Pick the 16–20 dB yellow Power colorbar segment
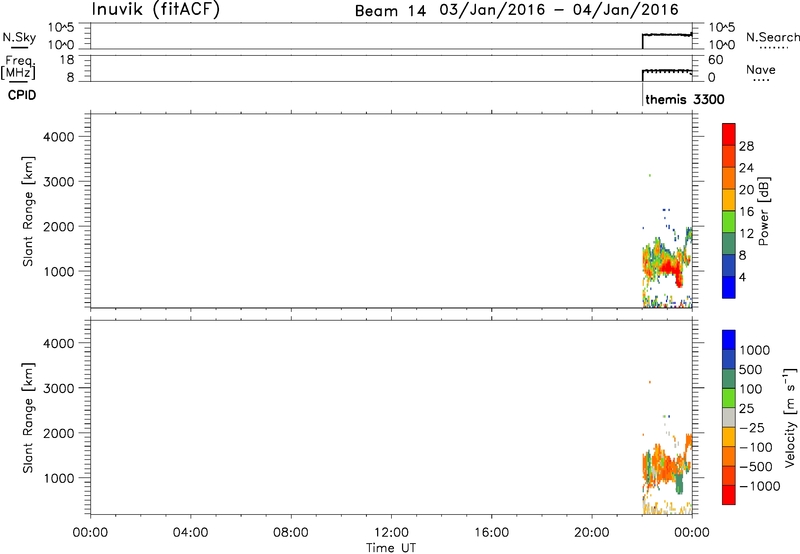The height and width of the screenshot is (554, 800). (x=729, y=200)
